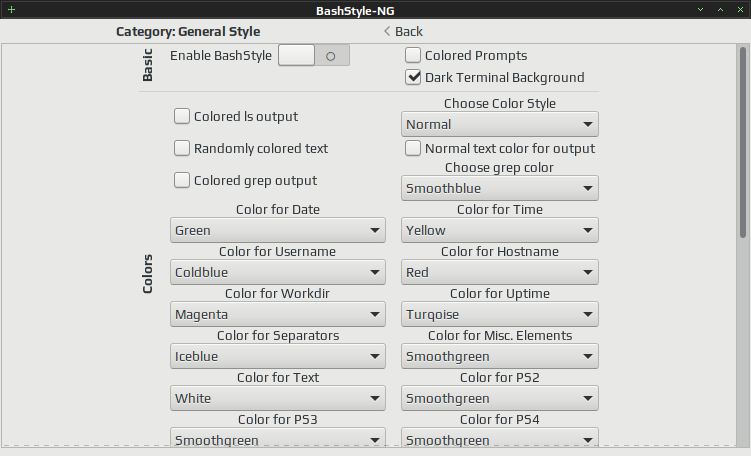The width and height of the screenshot is (751, 456).
Task: Open Color for Text dropdown
Action: 278,398
